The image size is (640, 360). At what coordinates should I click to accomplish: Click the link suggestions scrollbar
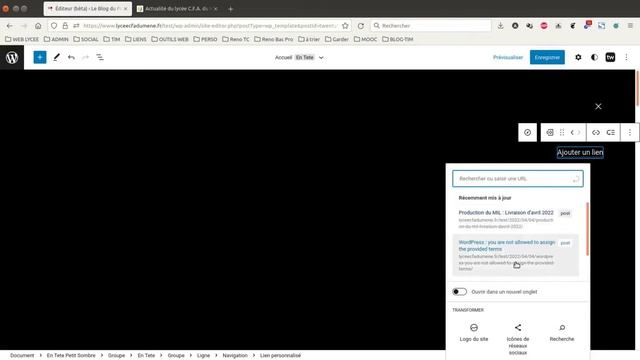click(x=587, y=229)
